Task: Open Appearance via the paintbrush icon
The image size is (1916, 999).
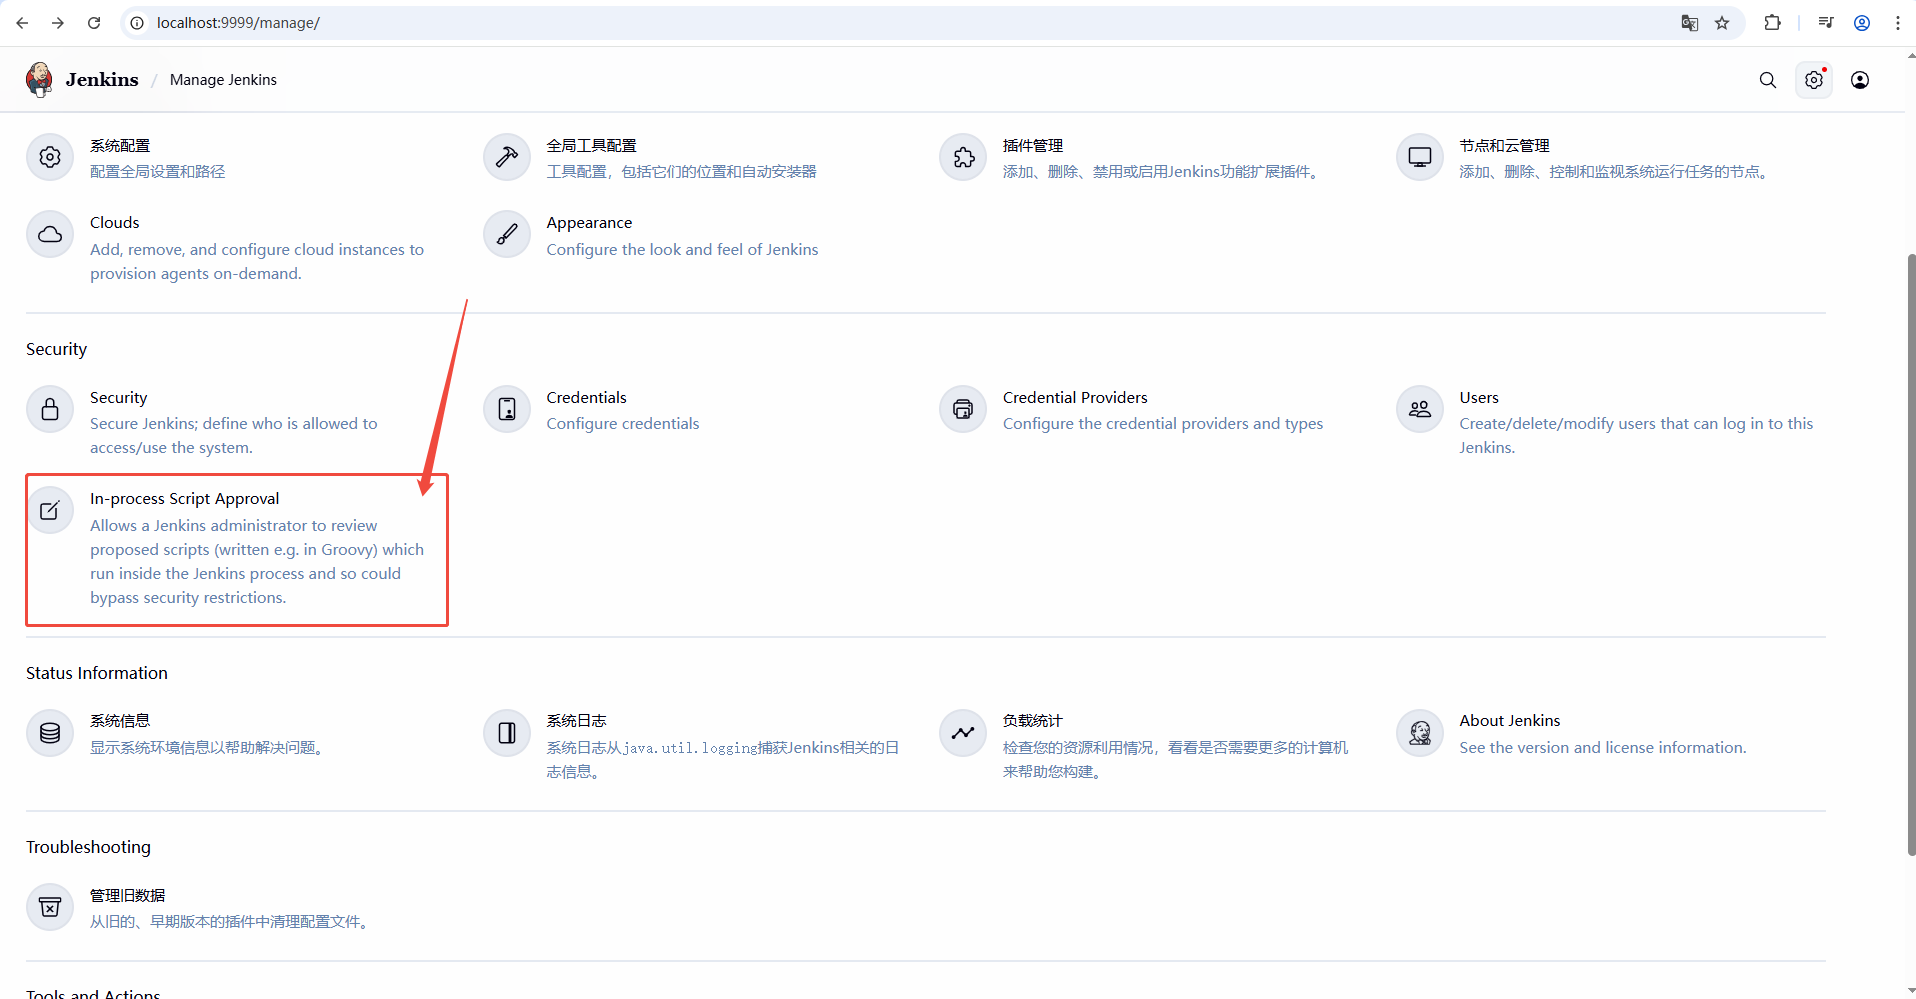Action: pyautogui.click(x=507, y=234)
